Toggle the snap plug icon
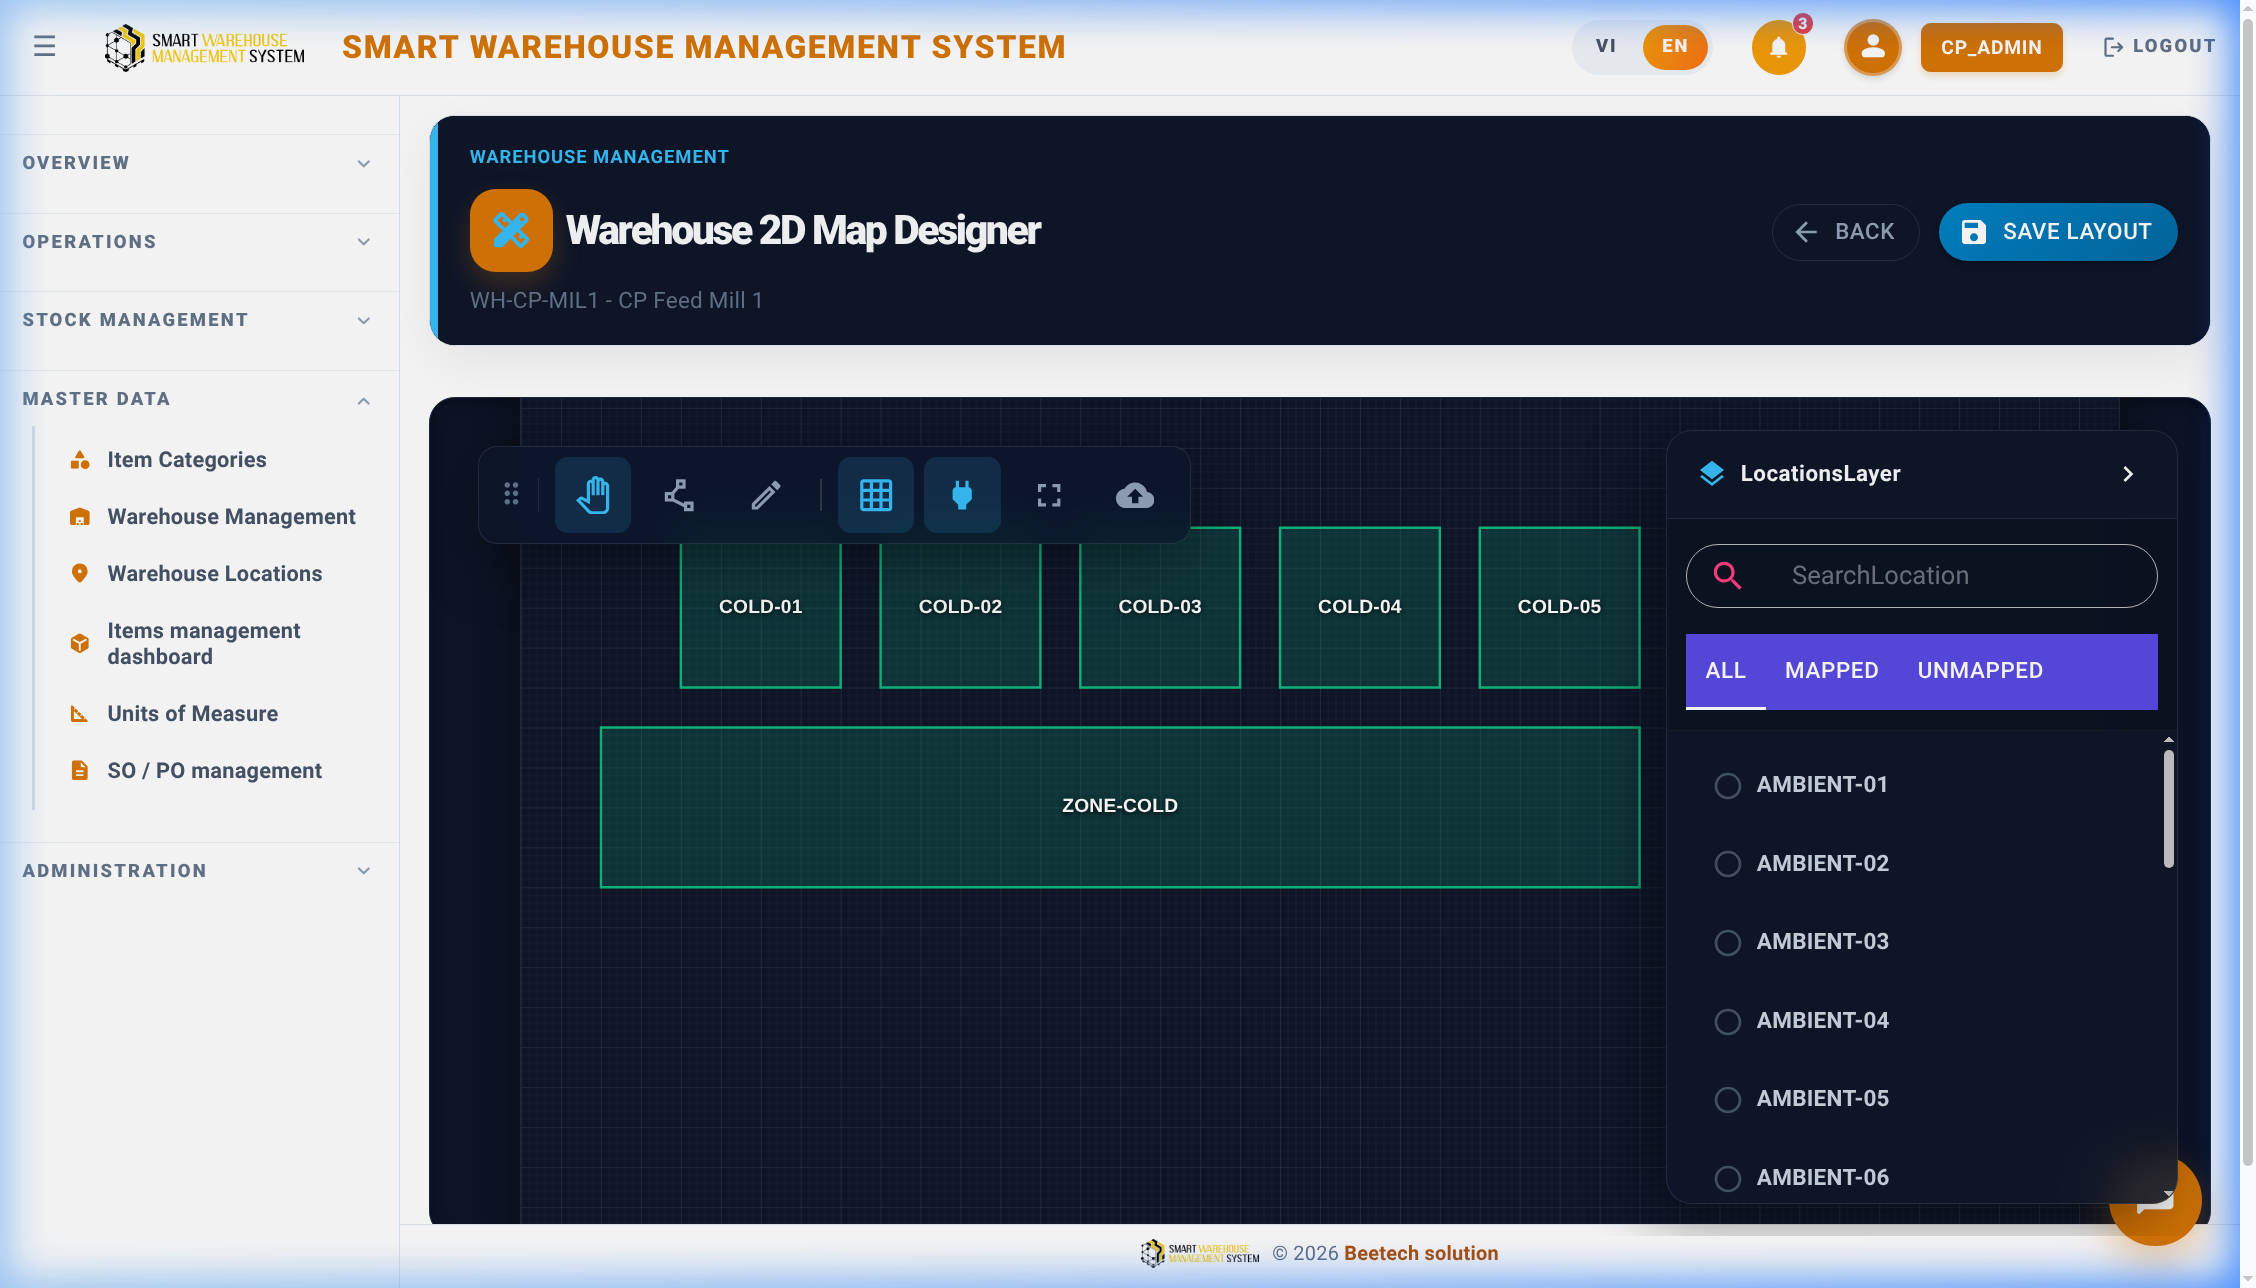 [962, 495]
